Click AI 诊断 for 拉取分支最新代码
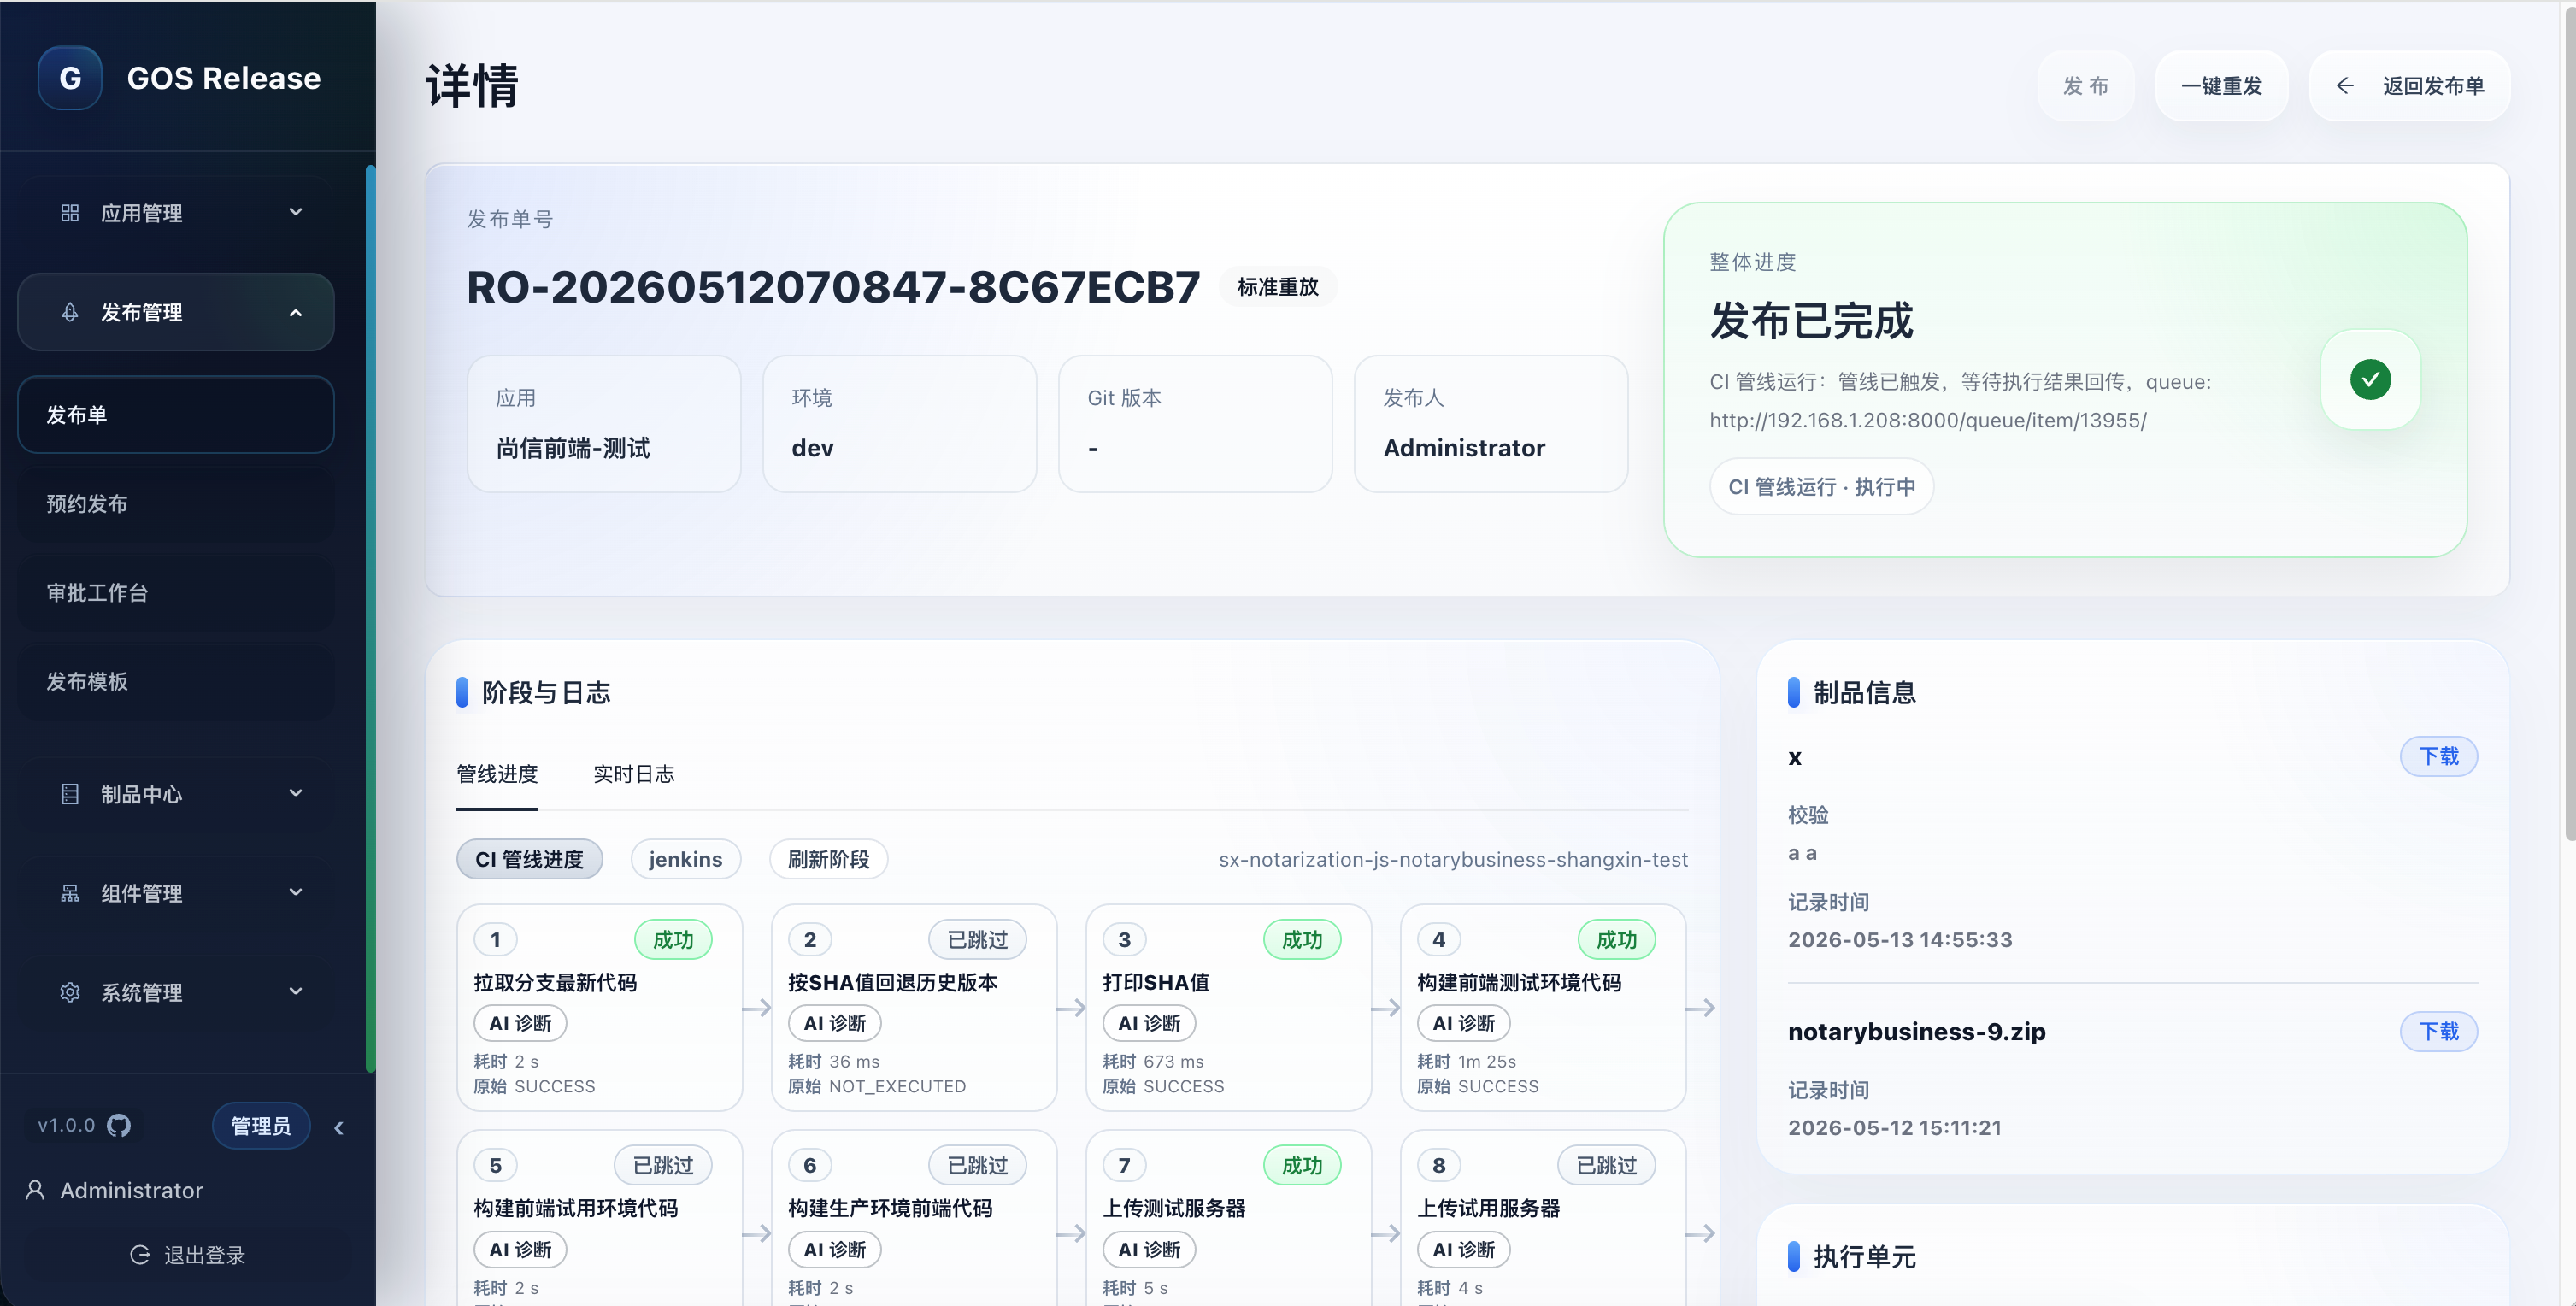 520,1023
